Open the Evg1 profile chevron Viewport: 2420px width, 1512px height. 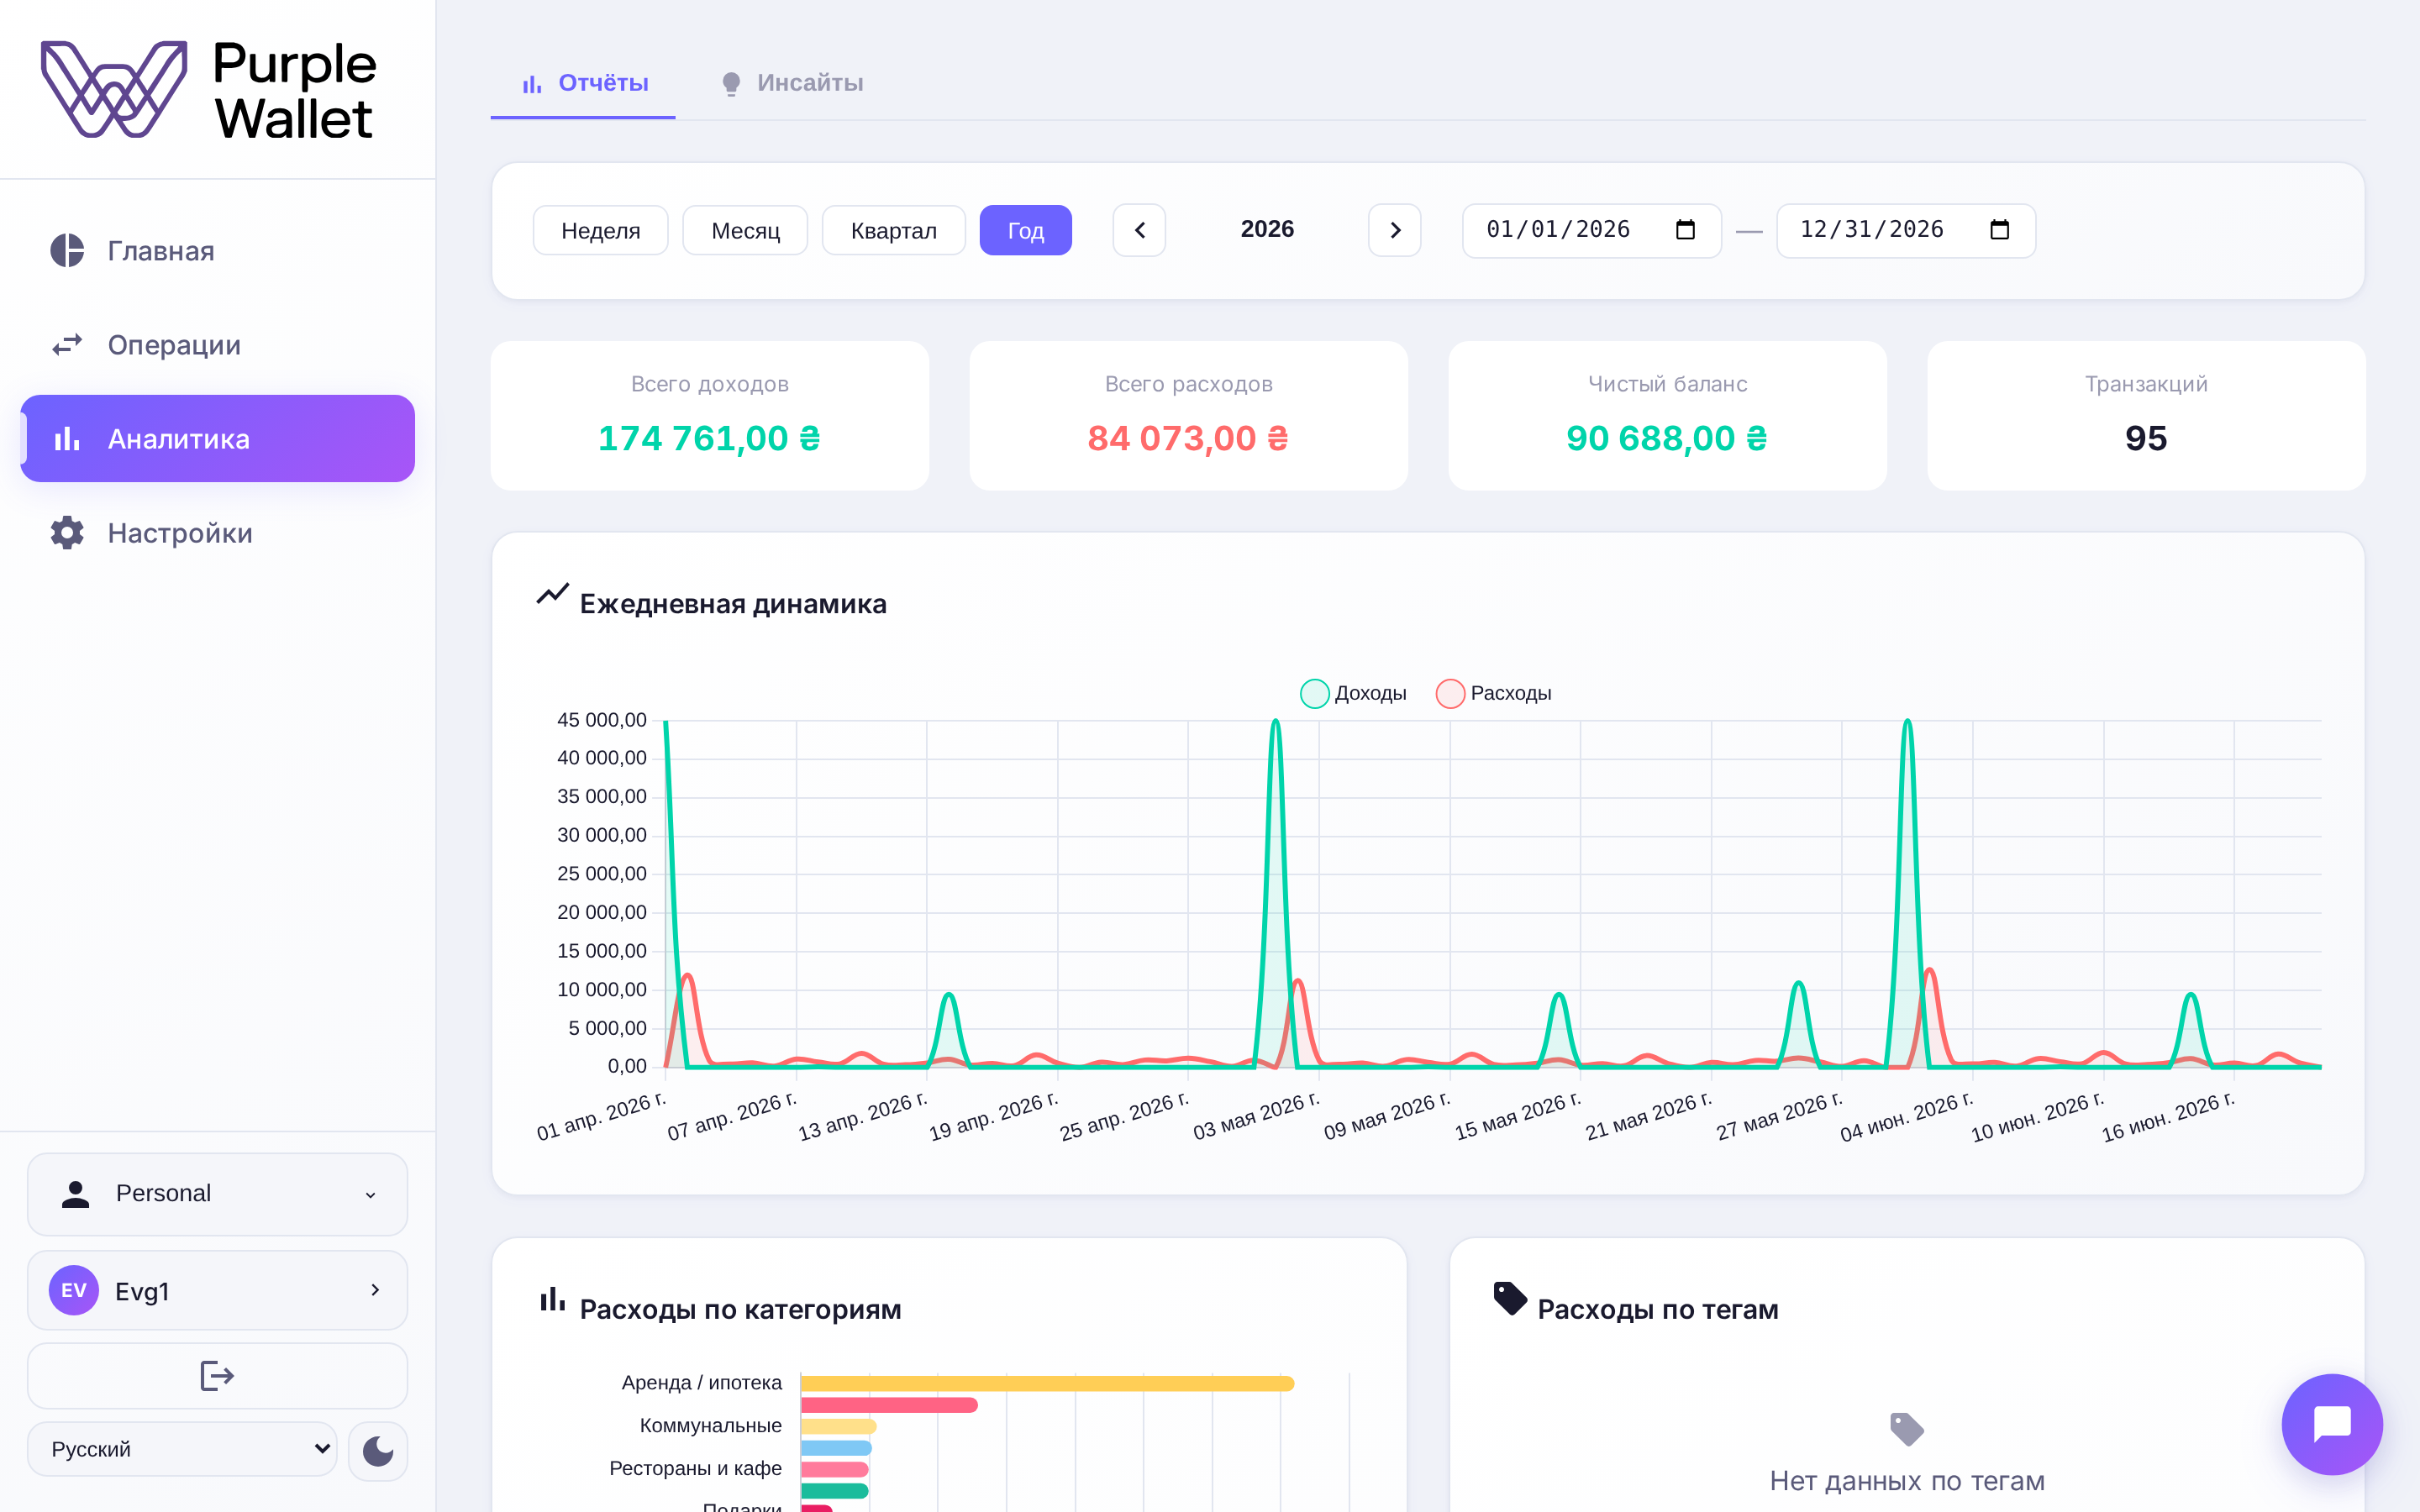pos(375,1290)
